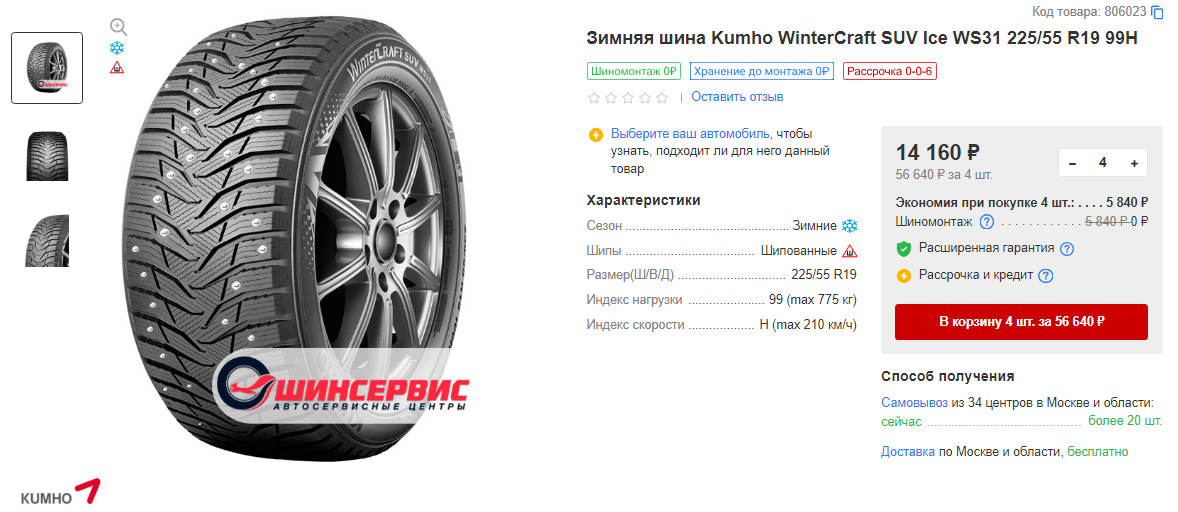Open Оставить отзыв link
This screenshot has width=1178, height=512.
pos(737,97)
